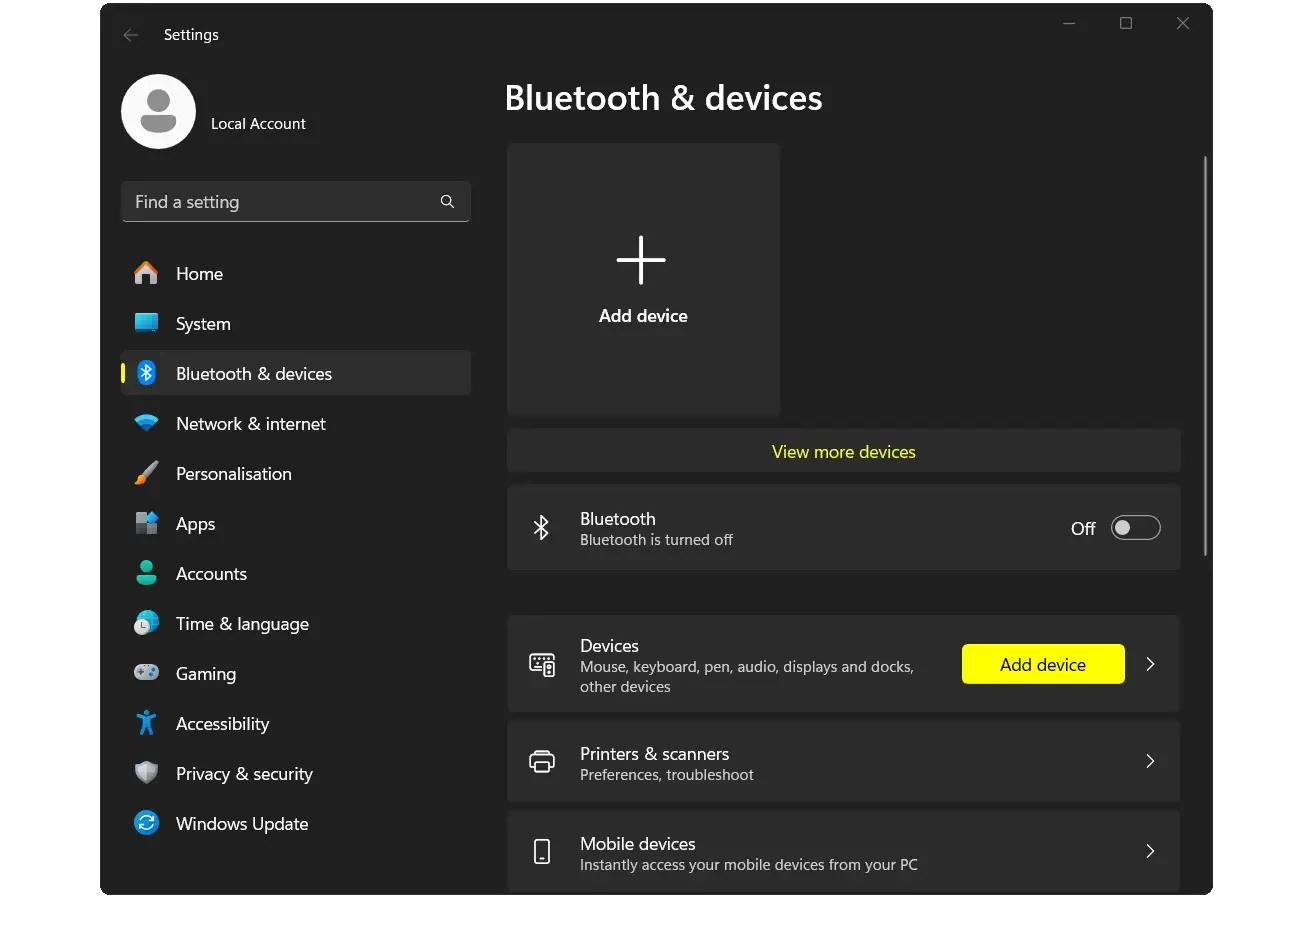This screenshot has height=943, width=1310.
Task: Click the 'Off' label next to the toggle
Action: click(x=1083, y=529)
